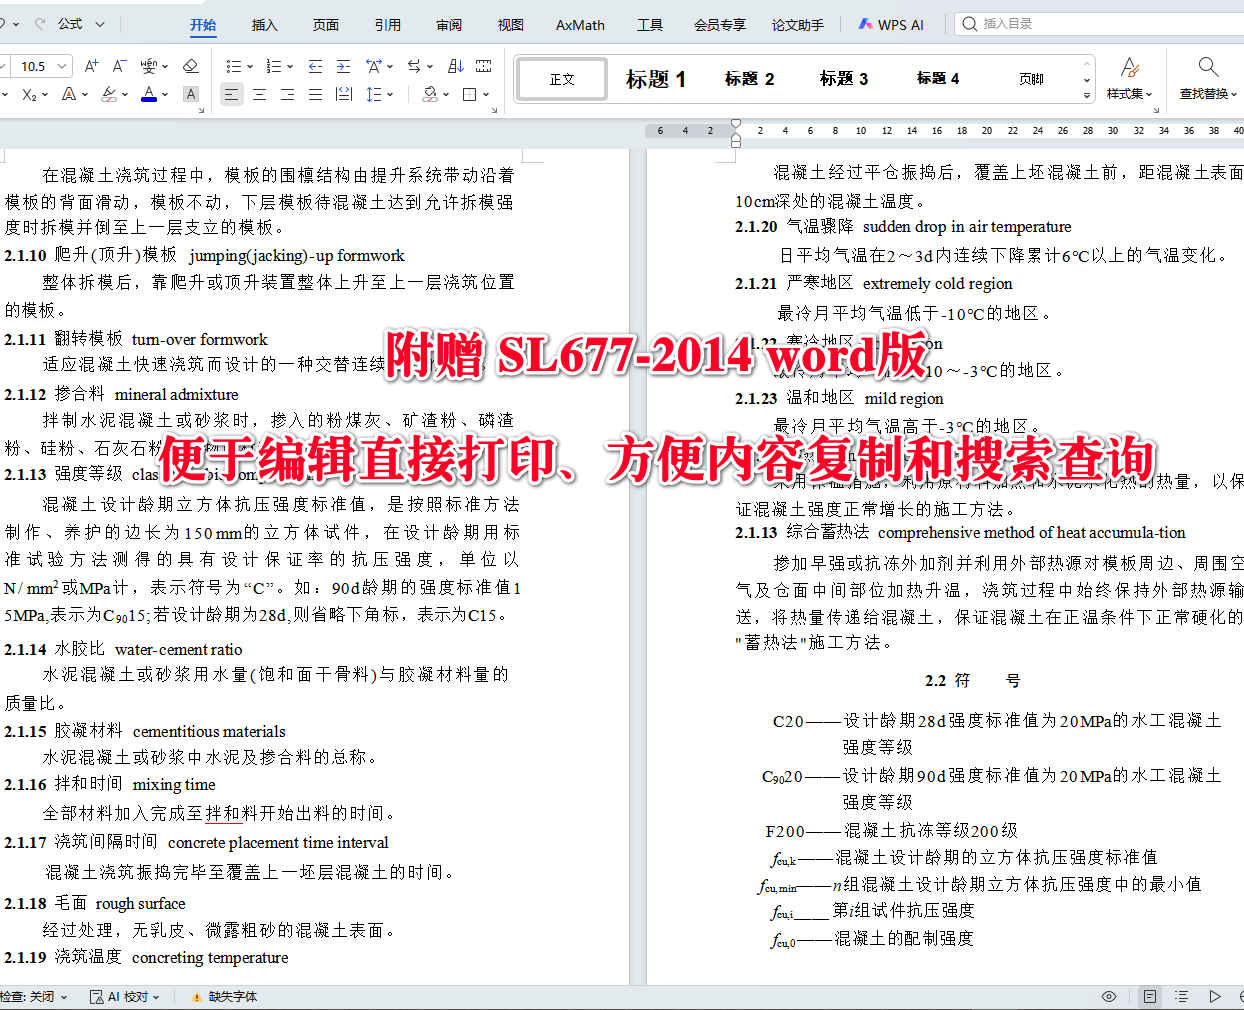This screenshot has height=1010, width=1244.
Task: Click the 缺失字体 warning in status bar
Action: point(224,997)
